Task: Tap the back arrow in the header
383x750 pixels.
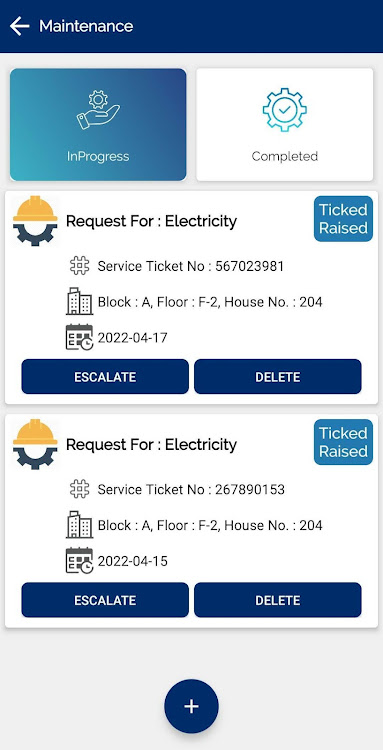Action: click(20, 26)
